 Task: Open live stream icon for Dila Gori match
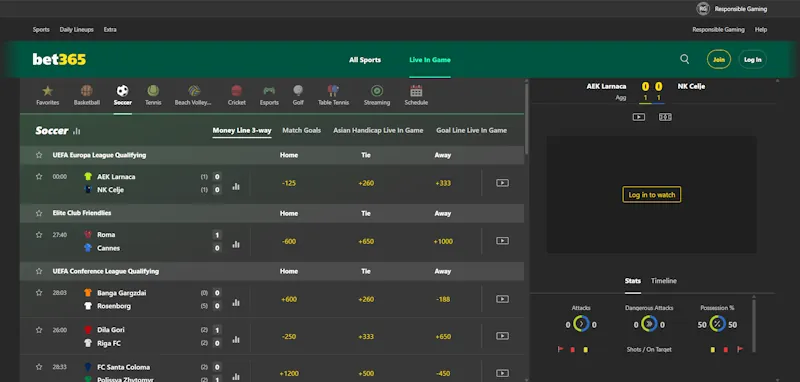[503, 336]
